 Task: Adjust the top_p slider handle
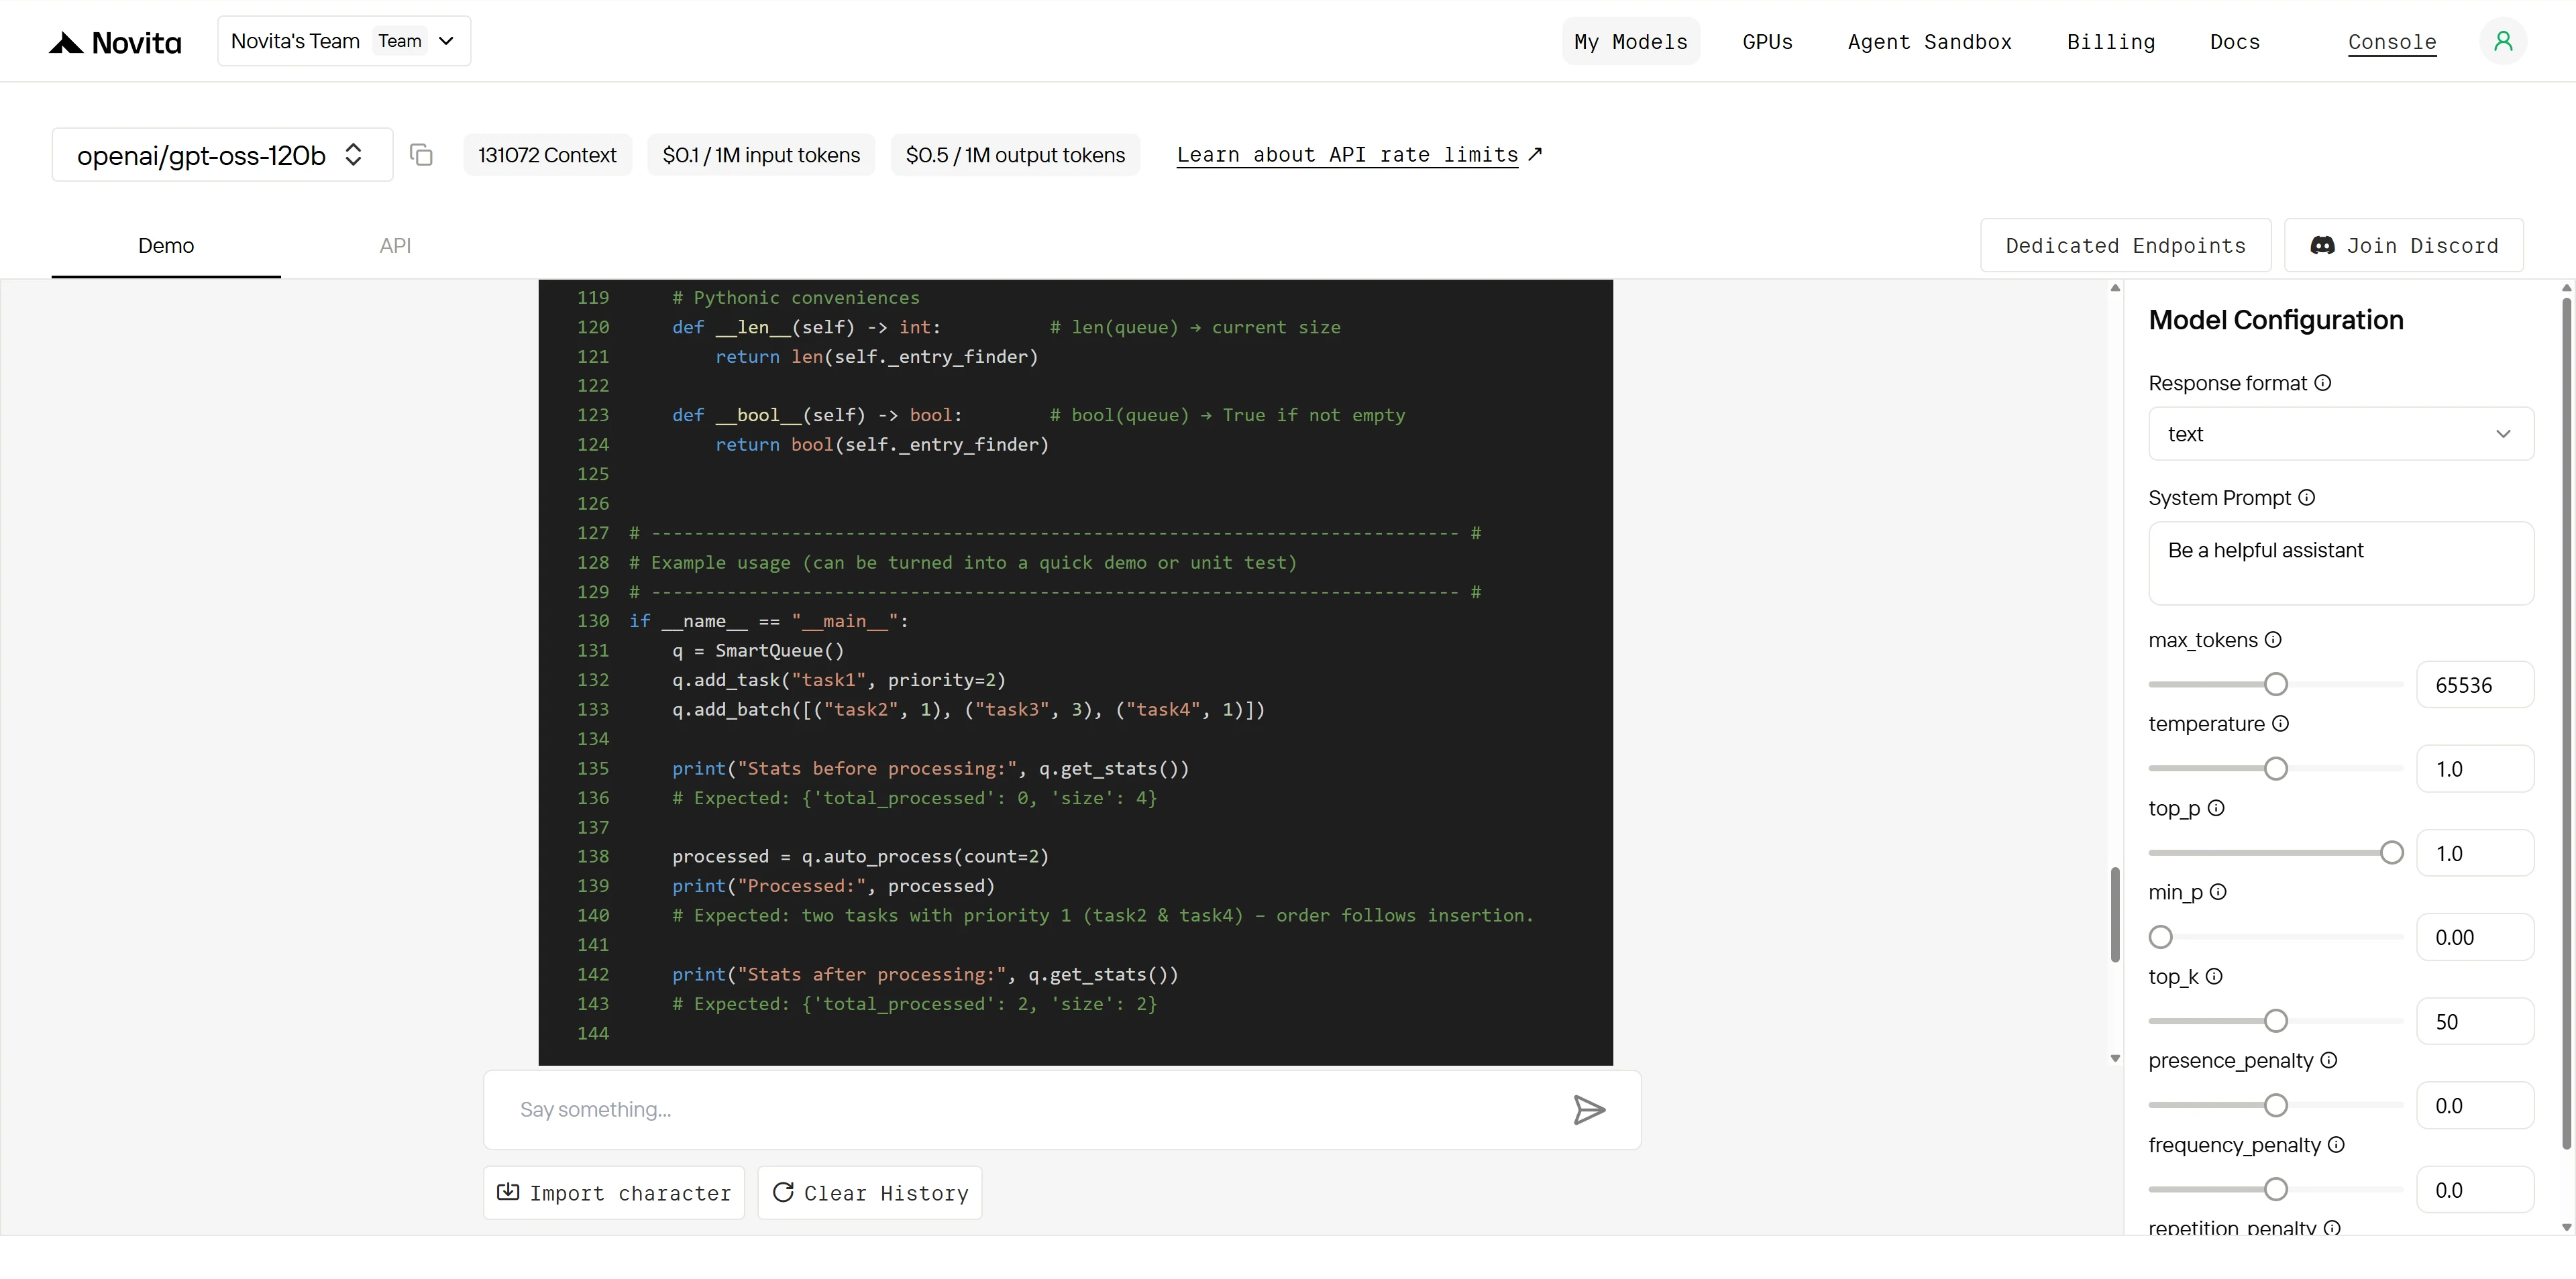pos(2392,853)
